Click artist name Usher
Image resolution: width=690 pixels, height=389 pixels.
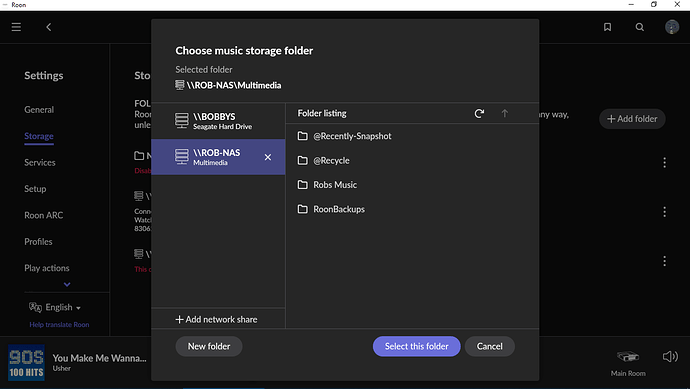pyautogui.click(x=62, y=369)
